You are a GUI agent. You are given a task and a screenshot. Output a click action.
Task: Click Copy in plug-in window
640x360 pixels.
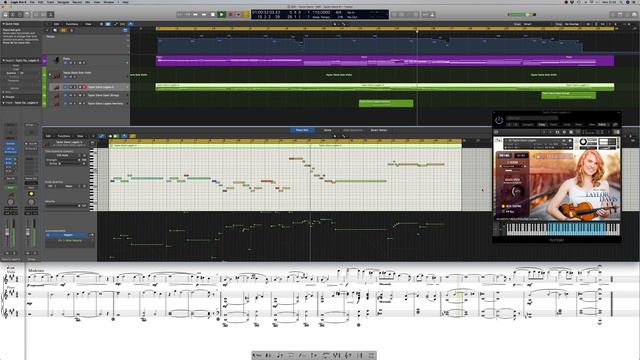(x=542, y=124)
